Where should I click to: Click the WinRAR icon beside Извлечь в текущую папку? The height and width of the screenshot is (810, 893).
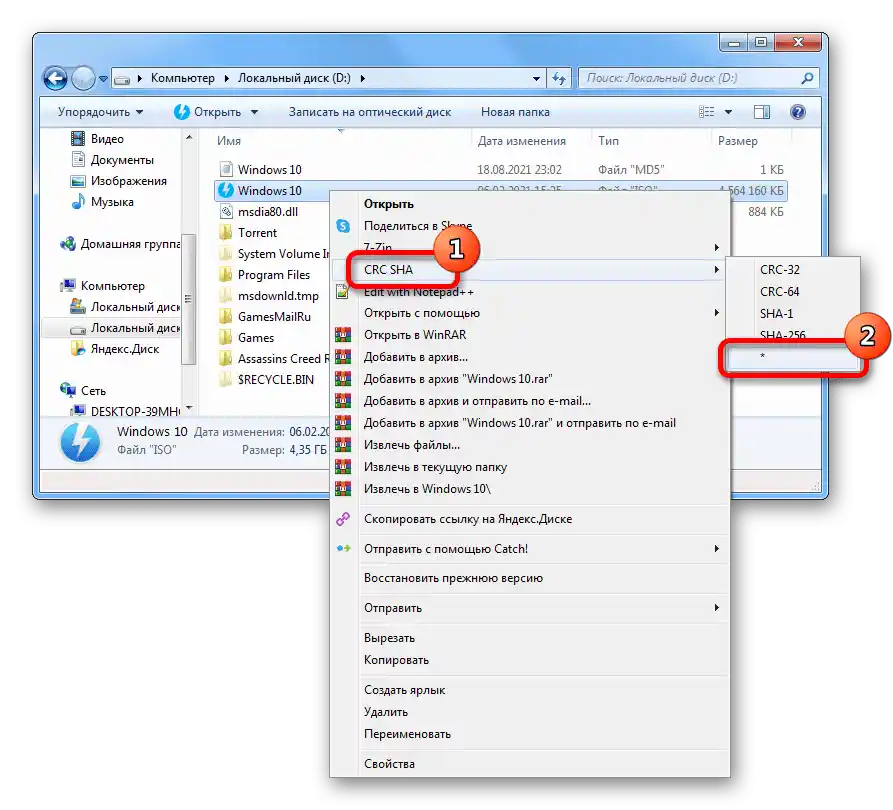343,467
